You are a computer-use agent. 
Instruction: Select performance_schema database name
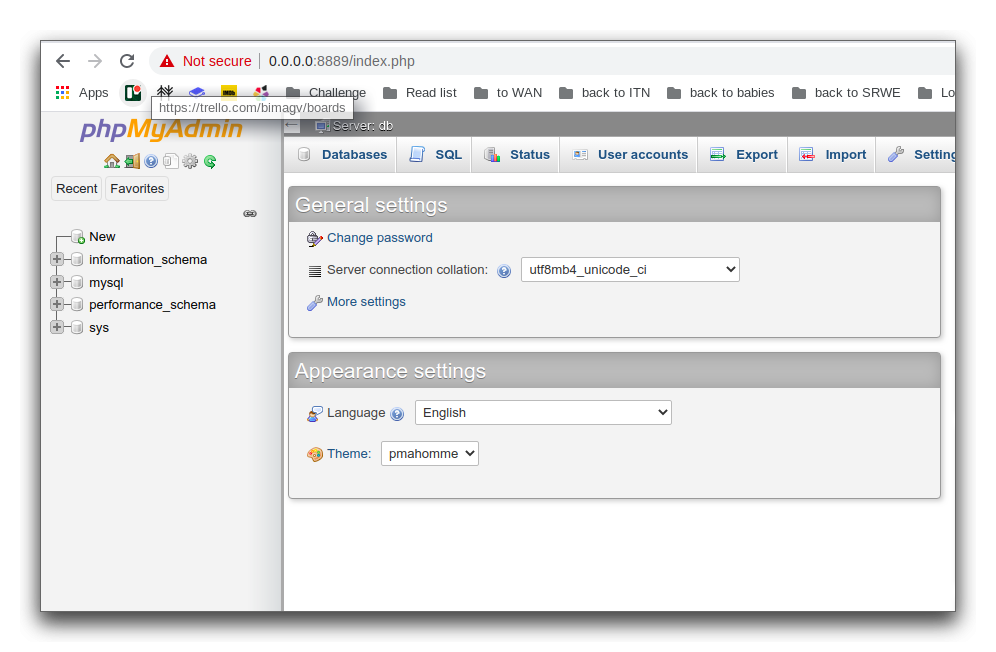tap(152, 305)
